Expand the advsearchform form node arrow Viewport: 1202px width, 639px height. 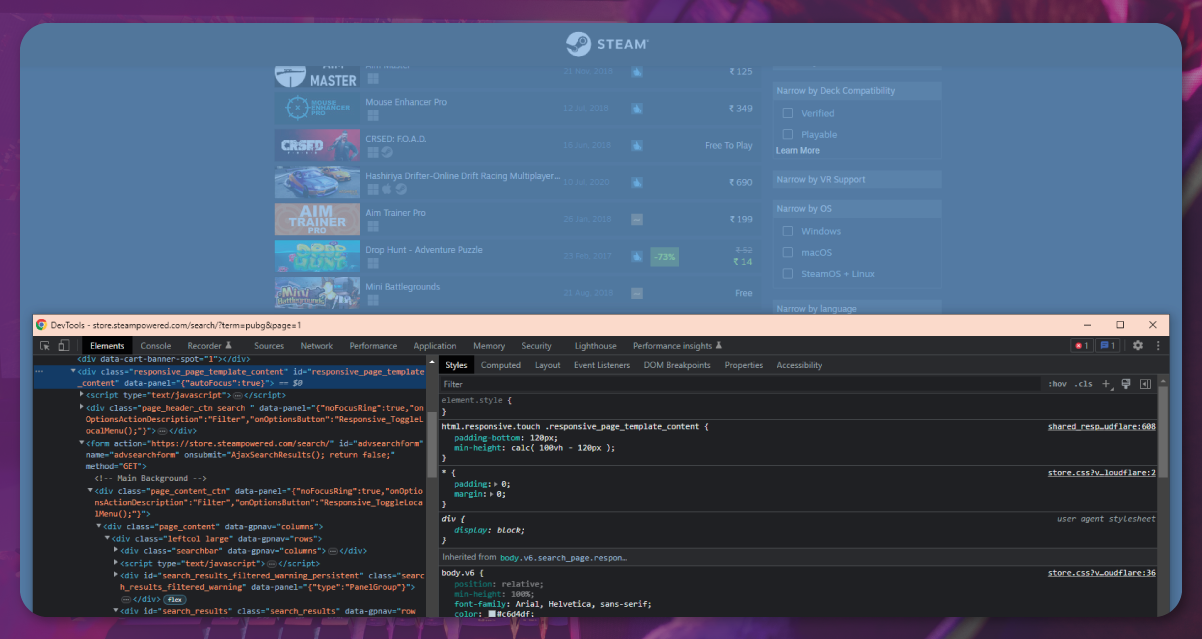tap(82, 443)
